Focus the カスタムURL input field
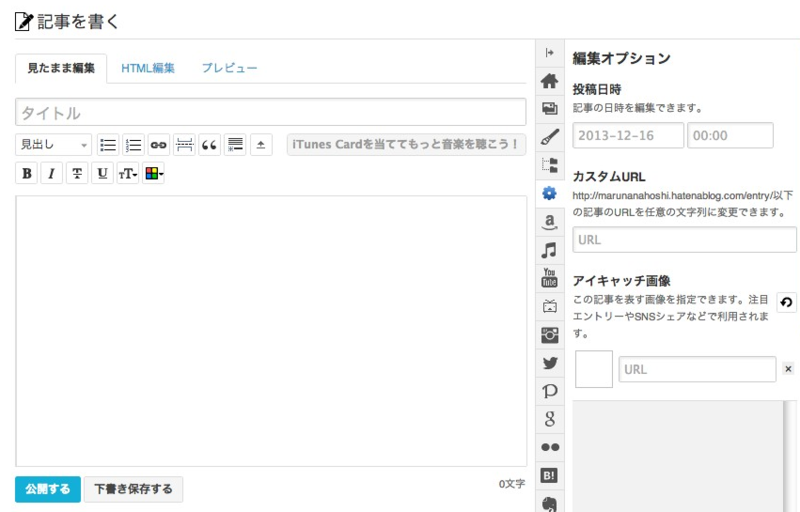The width and height of the screenshot is (800, 512). pyautogui.click(x=684, y=240)
